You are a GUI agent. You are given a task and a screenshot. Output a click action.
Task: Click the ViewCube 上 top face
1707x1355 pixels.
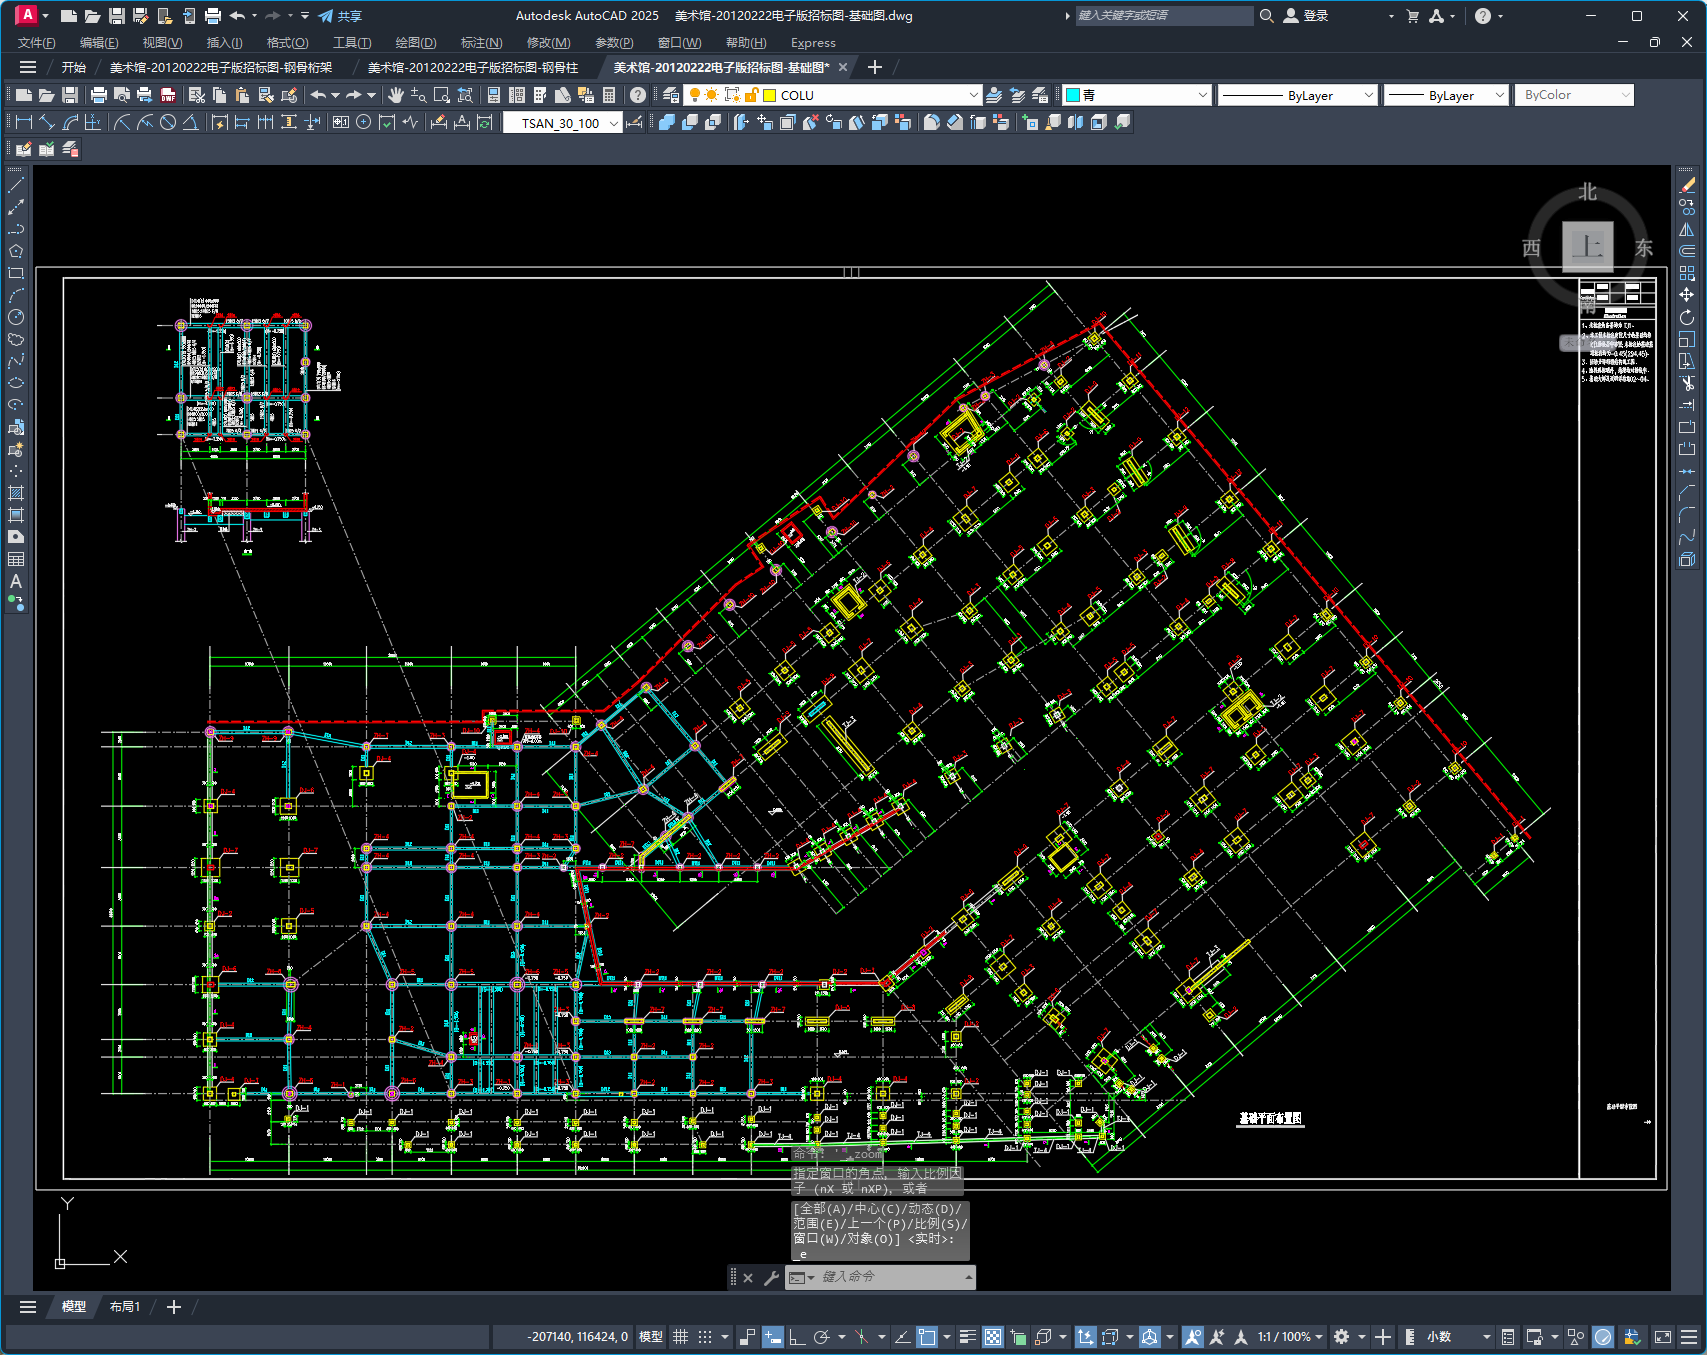pyautogui.click(x=1588, y=246)
